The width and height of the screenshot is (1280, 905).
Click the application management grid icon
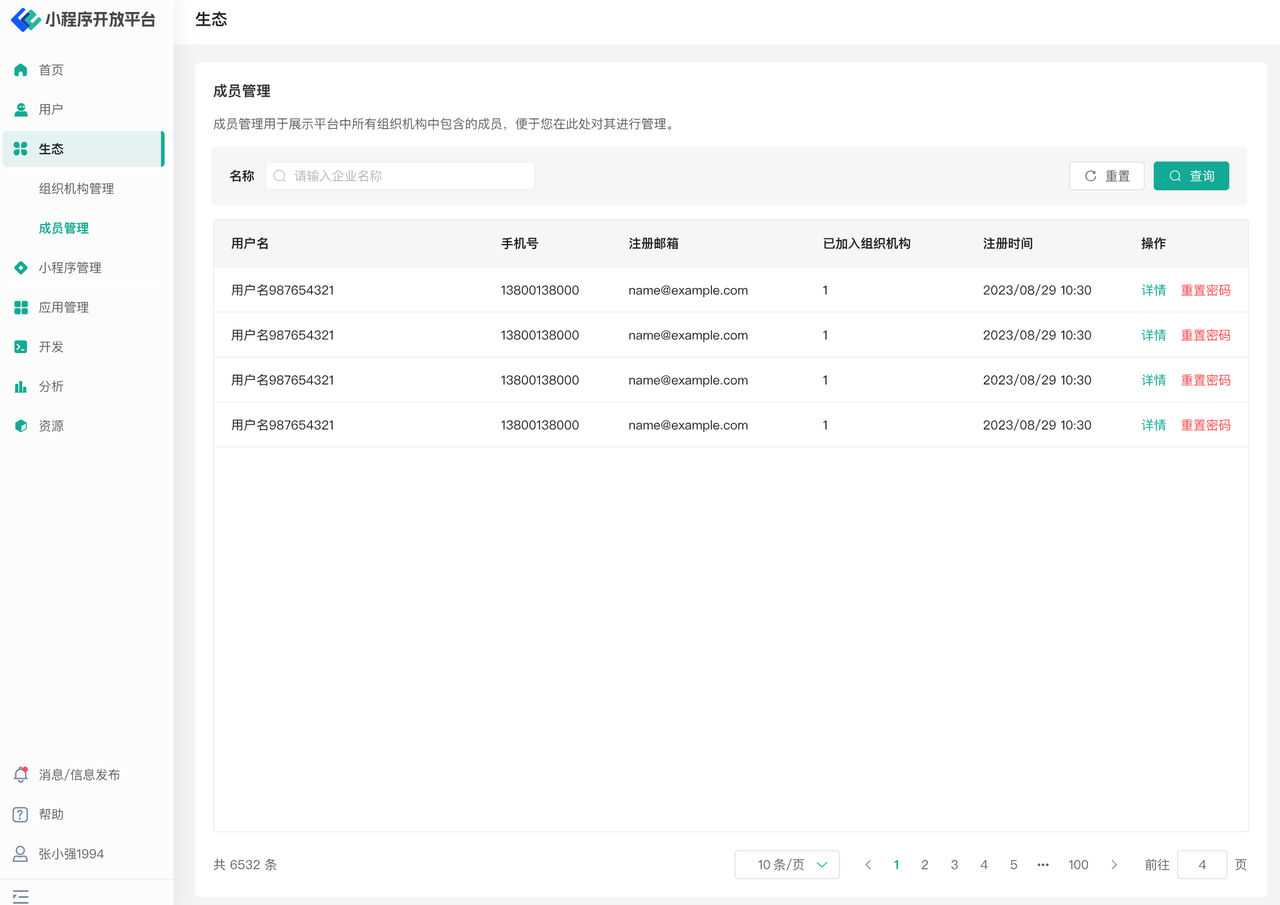[21, 308]
